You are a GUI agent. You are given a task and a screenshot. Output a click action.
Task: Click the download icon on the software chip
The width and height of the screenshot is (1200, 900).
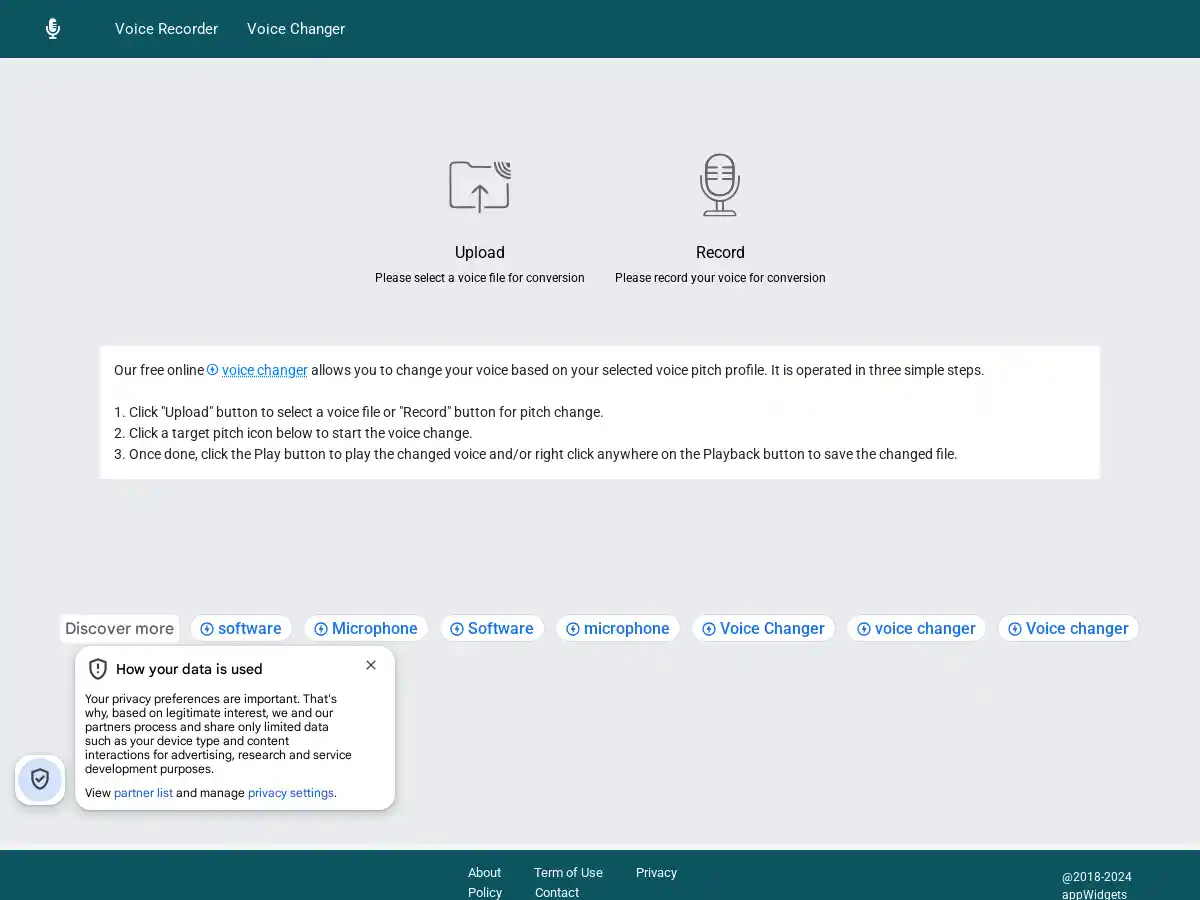click(206, 628)
